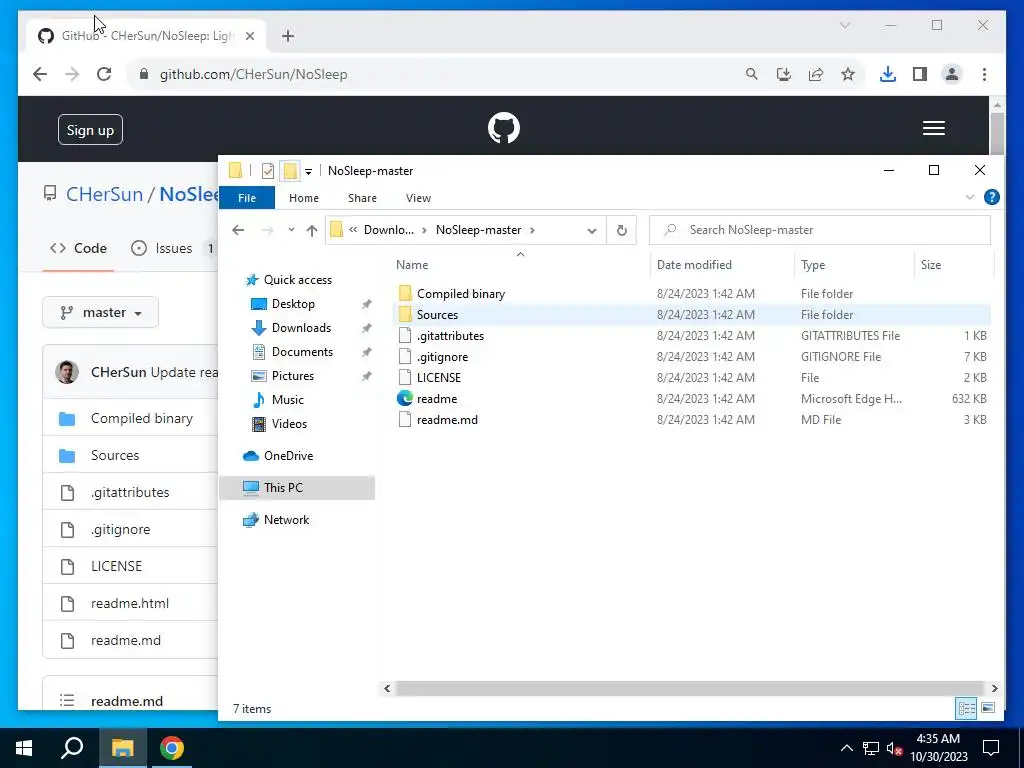Image resolution: width=1024 pixels, height=768 pixels.
Task: Share this page via address bar icon
Action: [x=816, y=74]
